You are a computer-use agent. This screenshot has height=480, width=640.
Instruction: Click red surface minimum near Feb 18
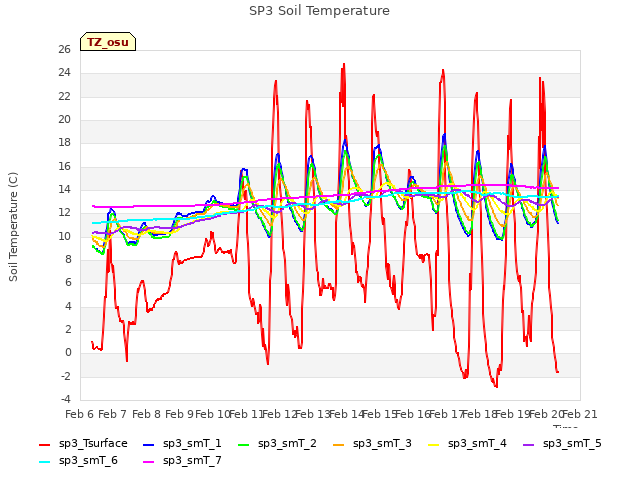496,386
